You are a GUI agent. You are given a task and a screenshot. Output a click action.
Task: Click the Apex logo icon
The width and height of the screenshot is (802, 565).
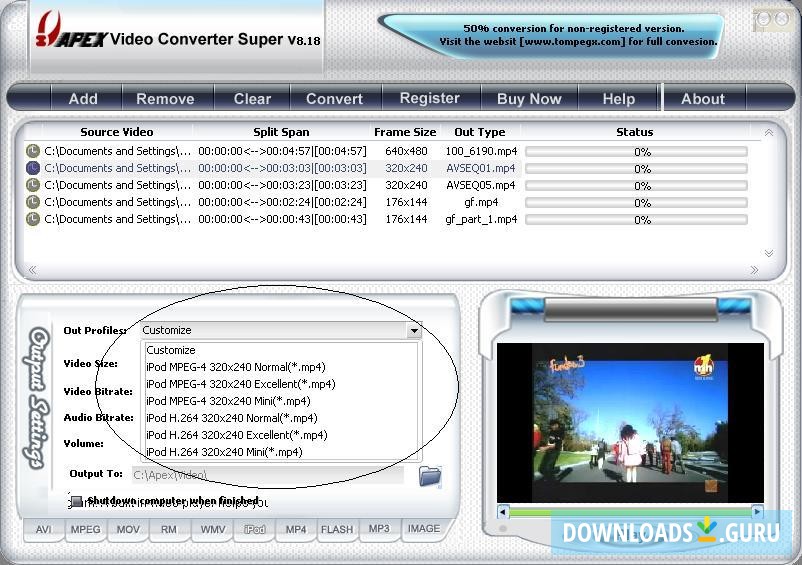tap(49, 30)
